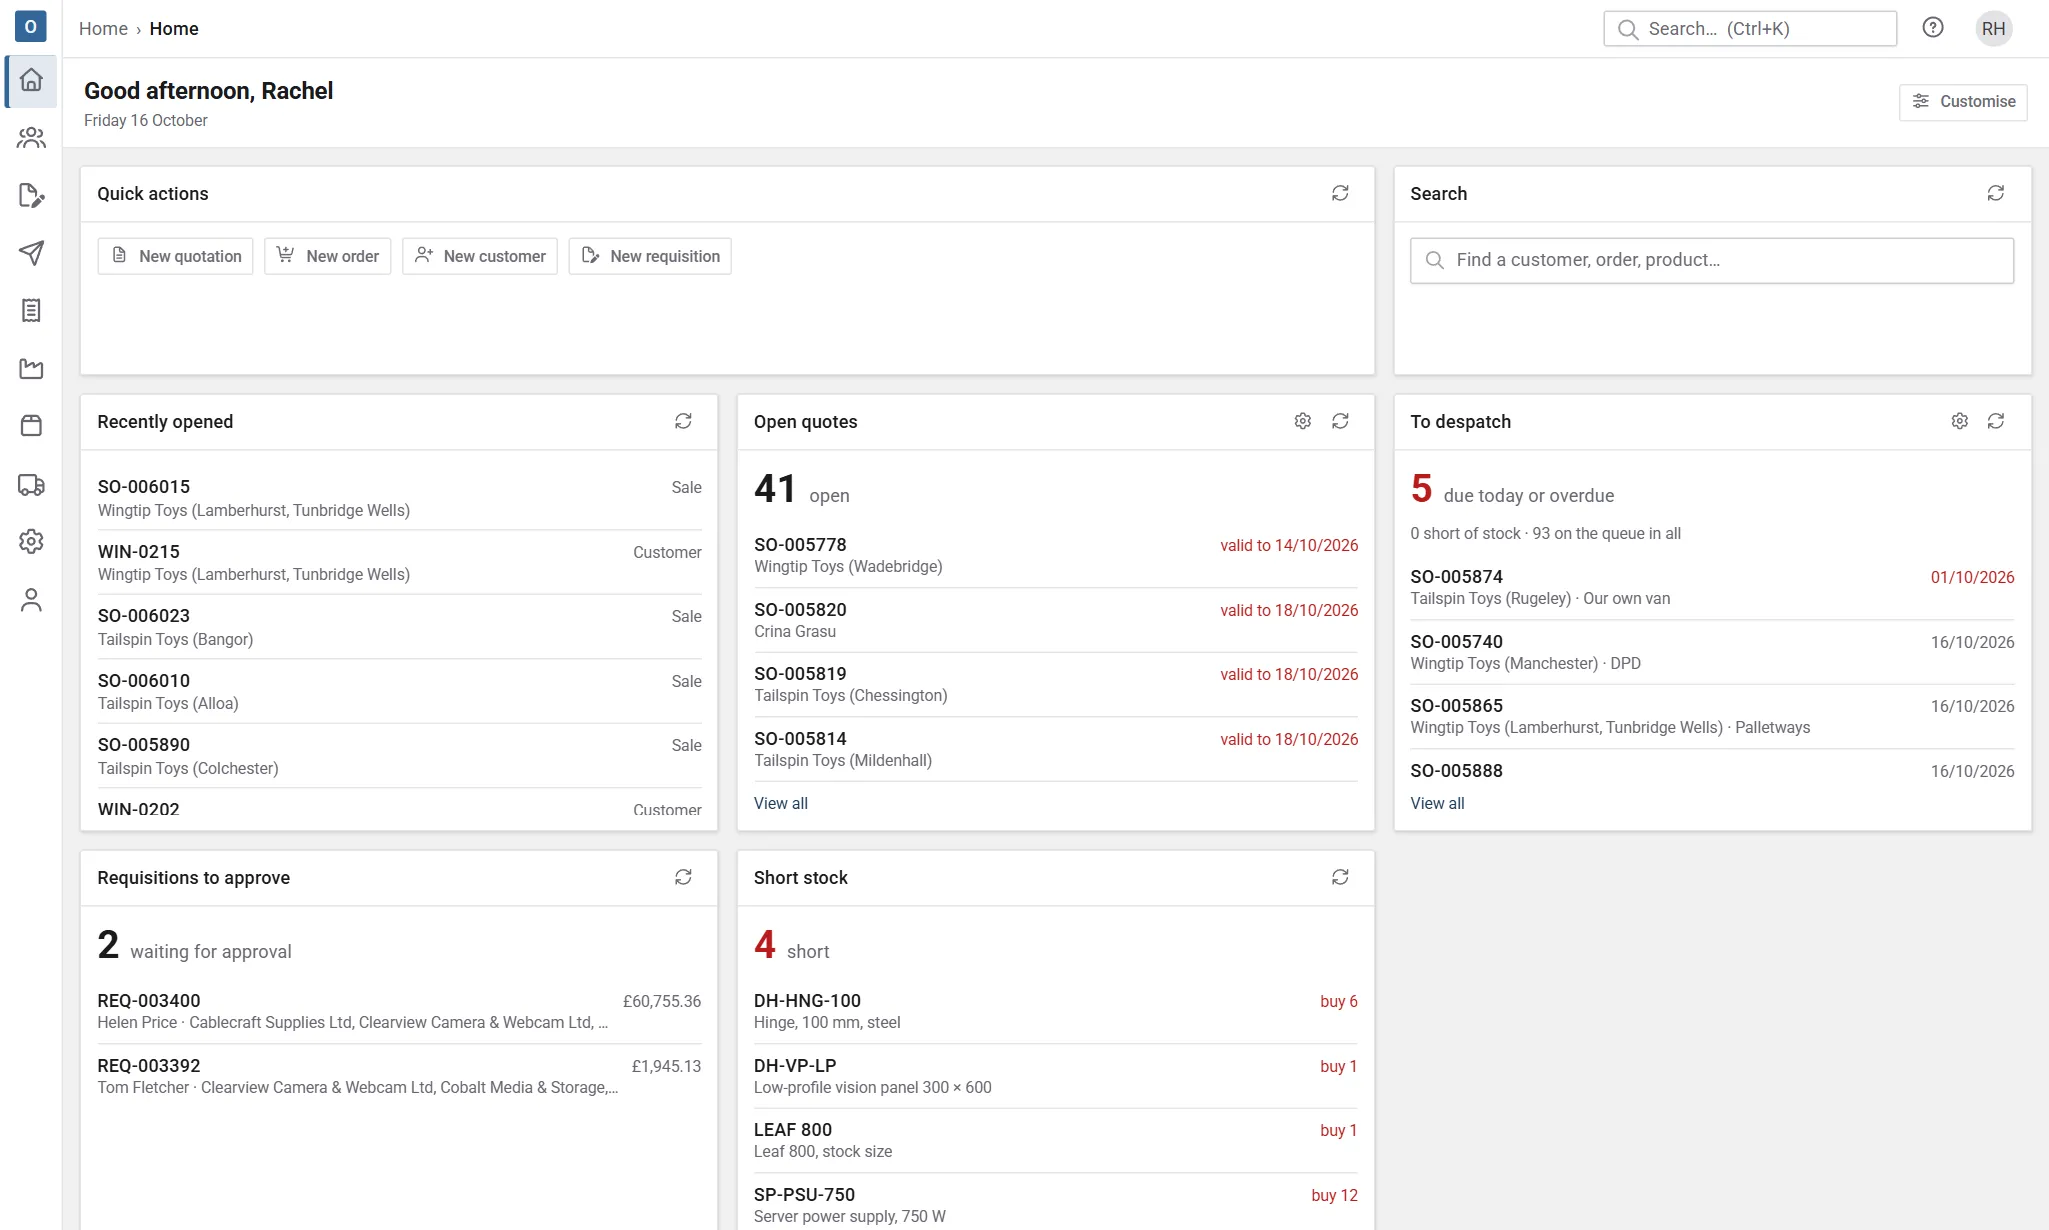Click the O app logo

pyautogui.click(x=31, y=26)
